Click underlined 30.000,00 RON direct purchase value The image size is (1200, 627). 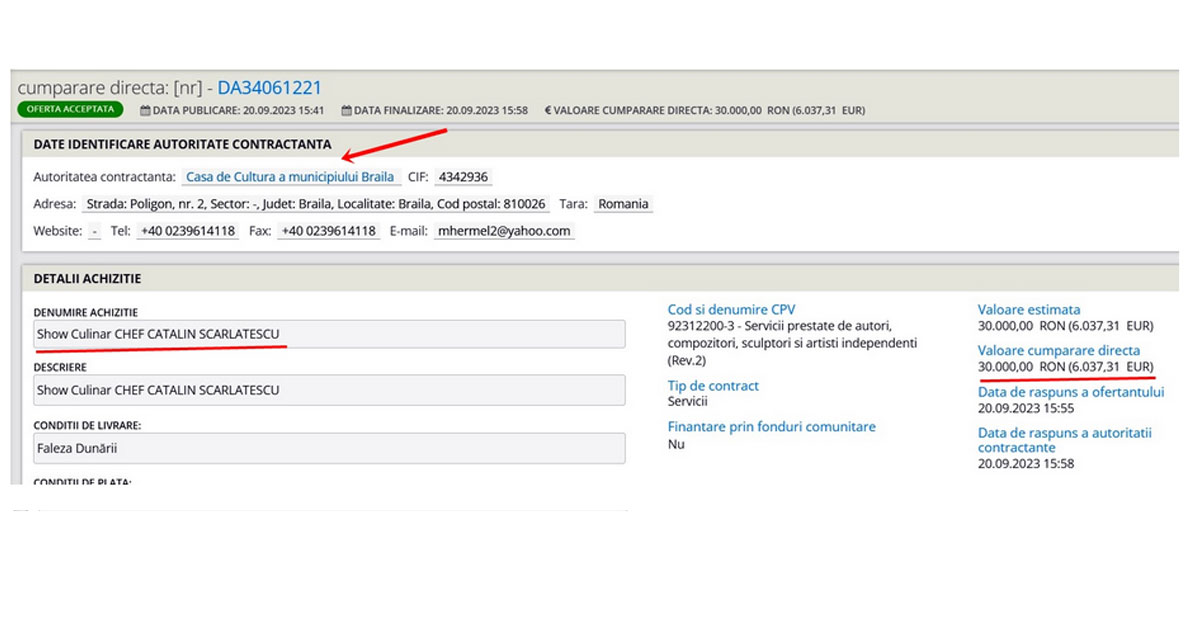pos(1066,367)
